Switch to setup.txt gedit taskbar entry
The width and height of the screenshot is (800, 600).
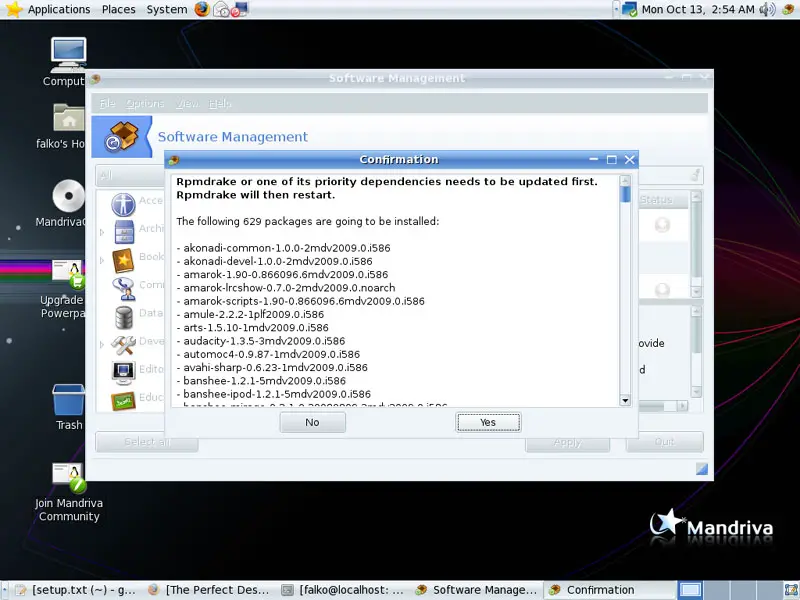(77, 590)
